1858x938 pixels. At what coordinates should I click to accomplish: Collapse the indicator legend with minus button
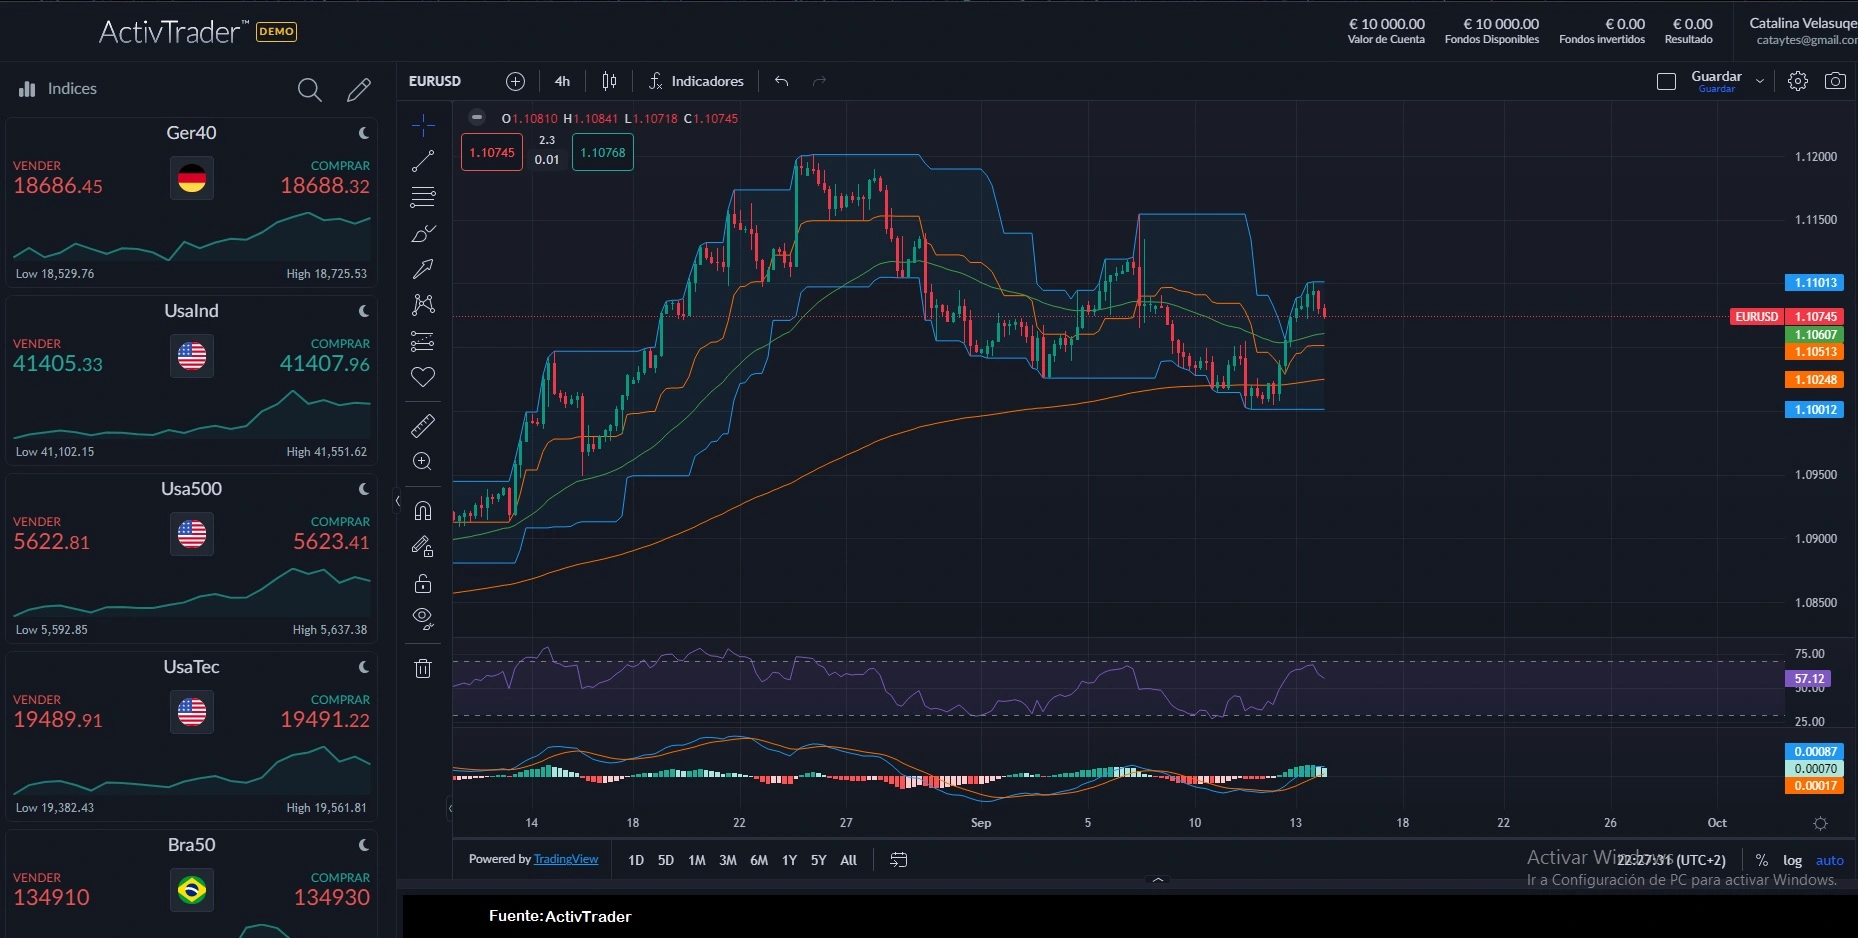pyautogui.click(x=477, y=118)
